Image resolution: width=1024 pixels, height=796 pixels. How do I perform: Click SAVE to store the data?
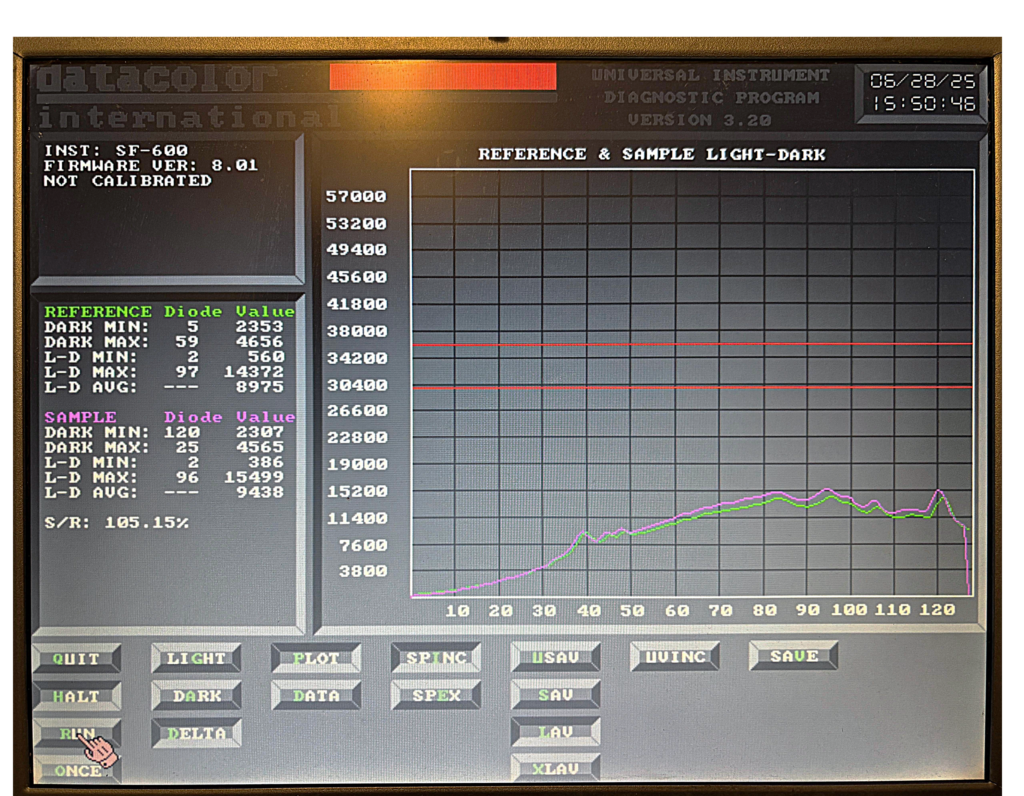[794, 656]
